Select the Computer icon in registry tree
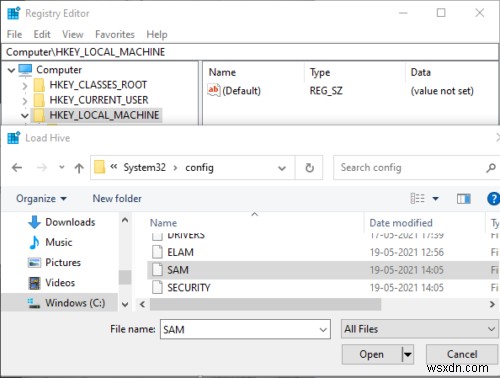The image size is (500, 378). [x=26, y=69]
